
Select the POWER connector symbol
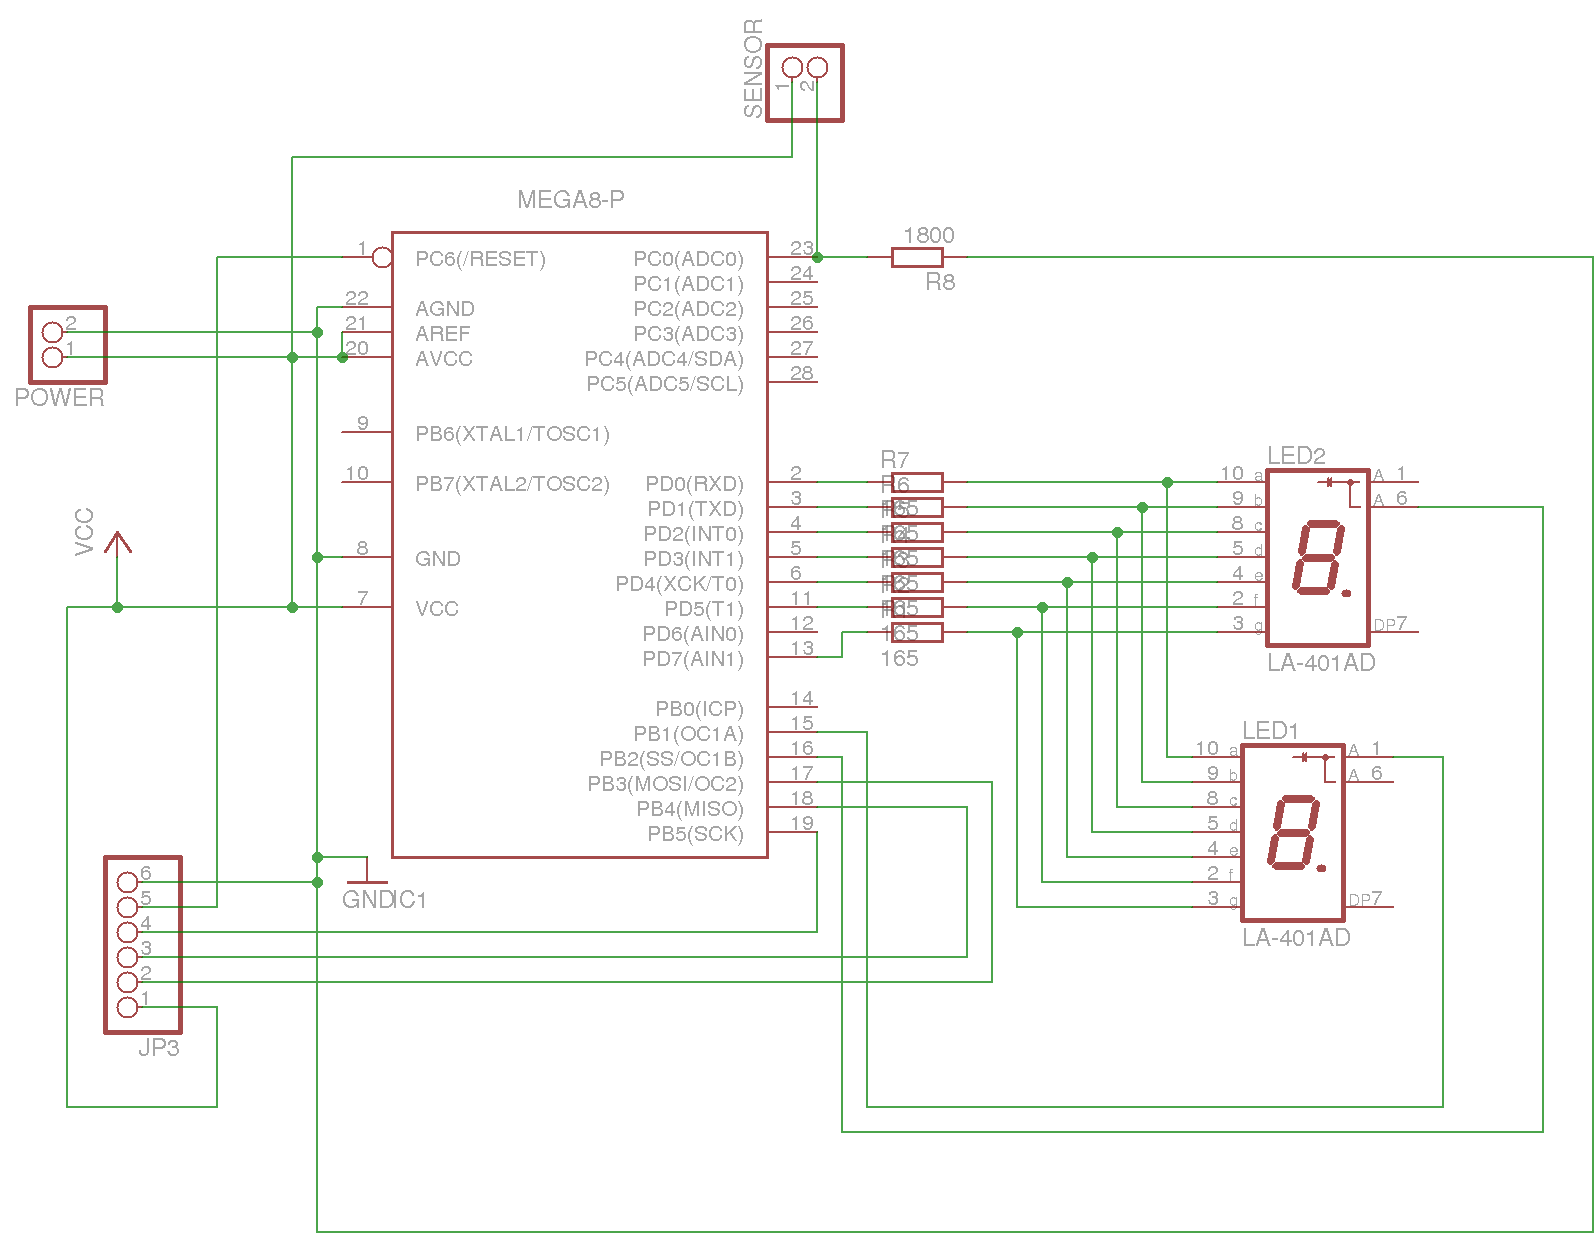pyautogui.click(x=68, y=345)
